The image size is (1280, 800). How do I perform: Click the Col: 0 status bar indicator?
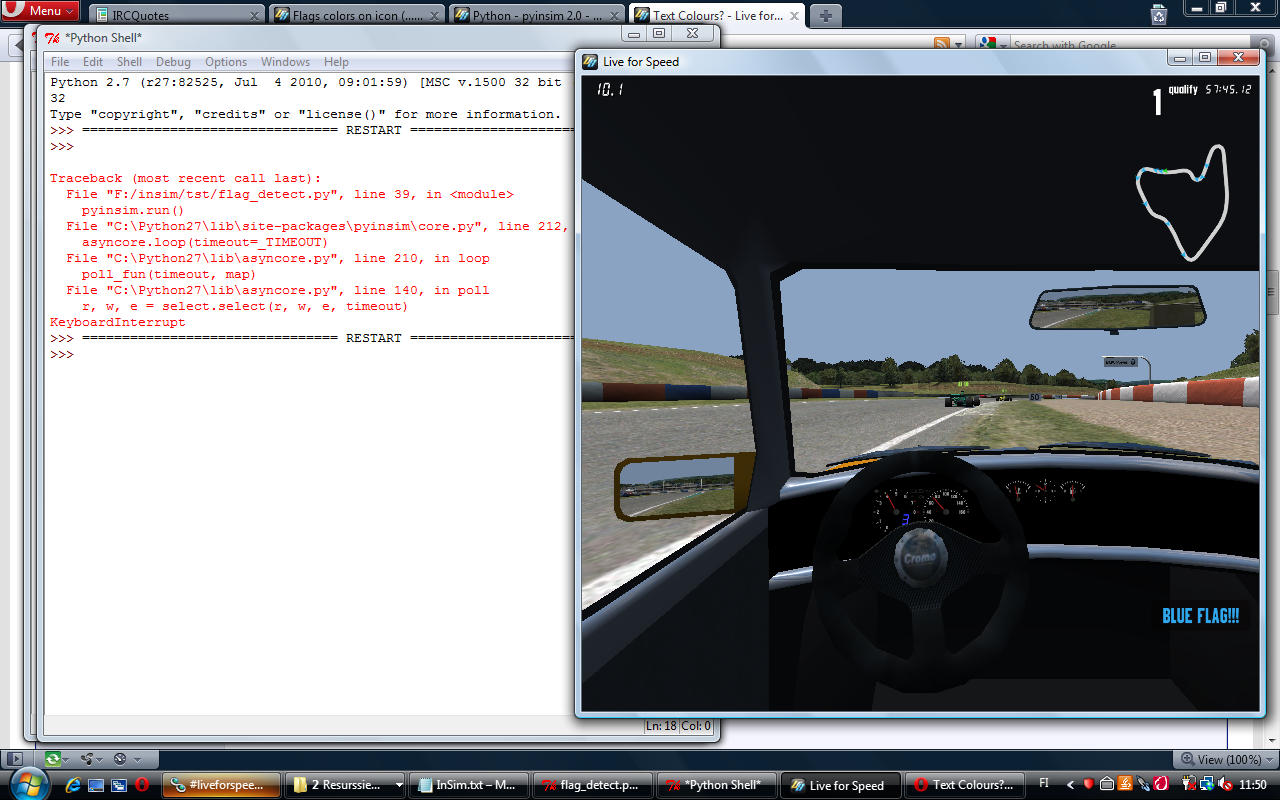coord(697,726)
